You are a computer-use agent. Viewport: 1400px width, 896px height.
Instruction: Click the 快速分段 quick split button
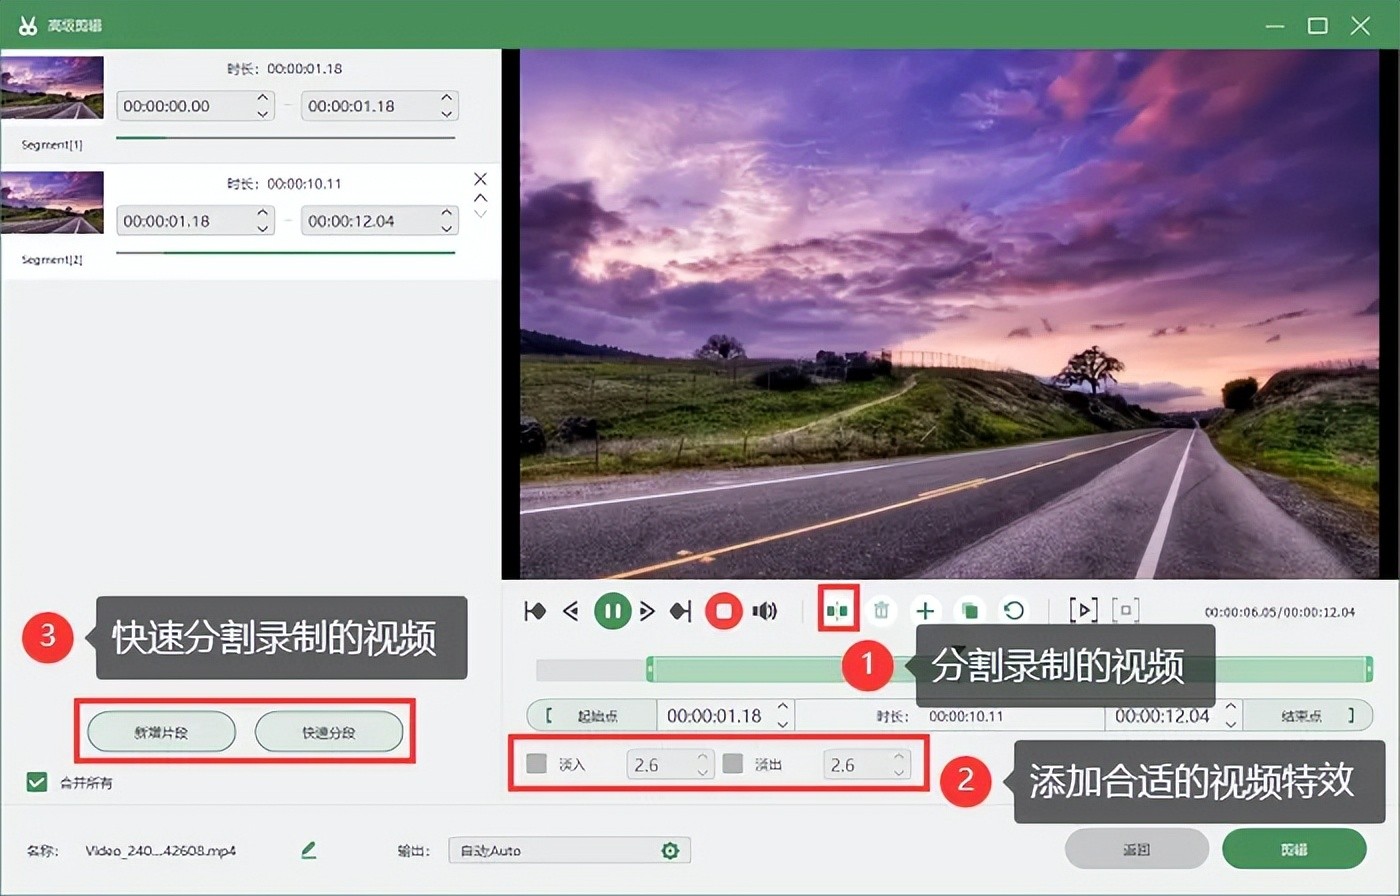tap(329, 733)
